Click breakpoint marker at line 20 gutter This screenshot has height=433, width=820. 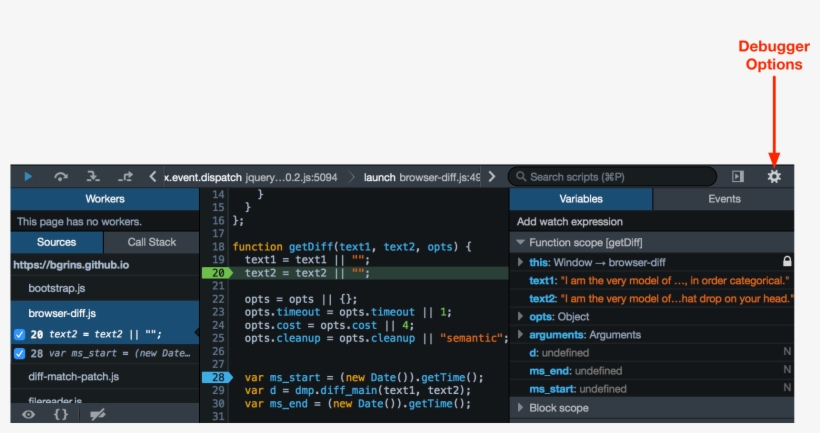pos(217,273)
